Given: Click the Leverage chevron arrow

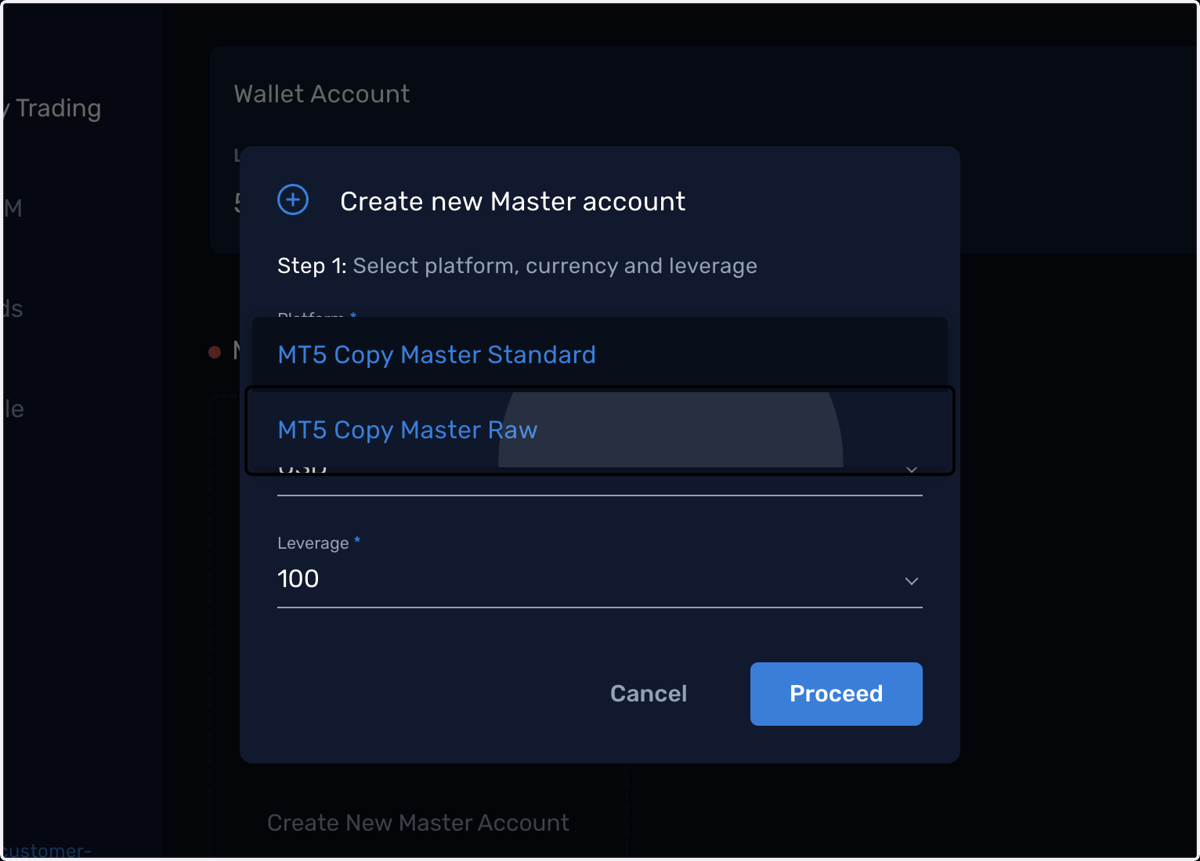Looking at the screenshot, I should pyautogui.click(x=911, y=581).
